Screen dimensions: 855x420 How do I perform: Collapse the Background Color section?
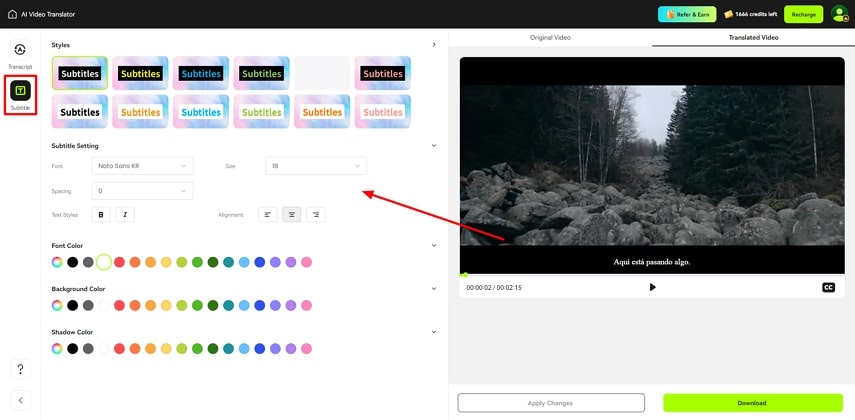[x=434, y=289]
